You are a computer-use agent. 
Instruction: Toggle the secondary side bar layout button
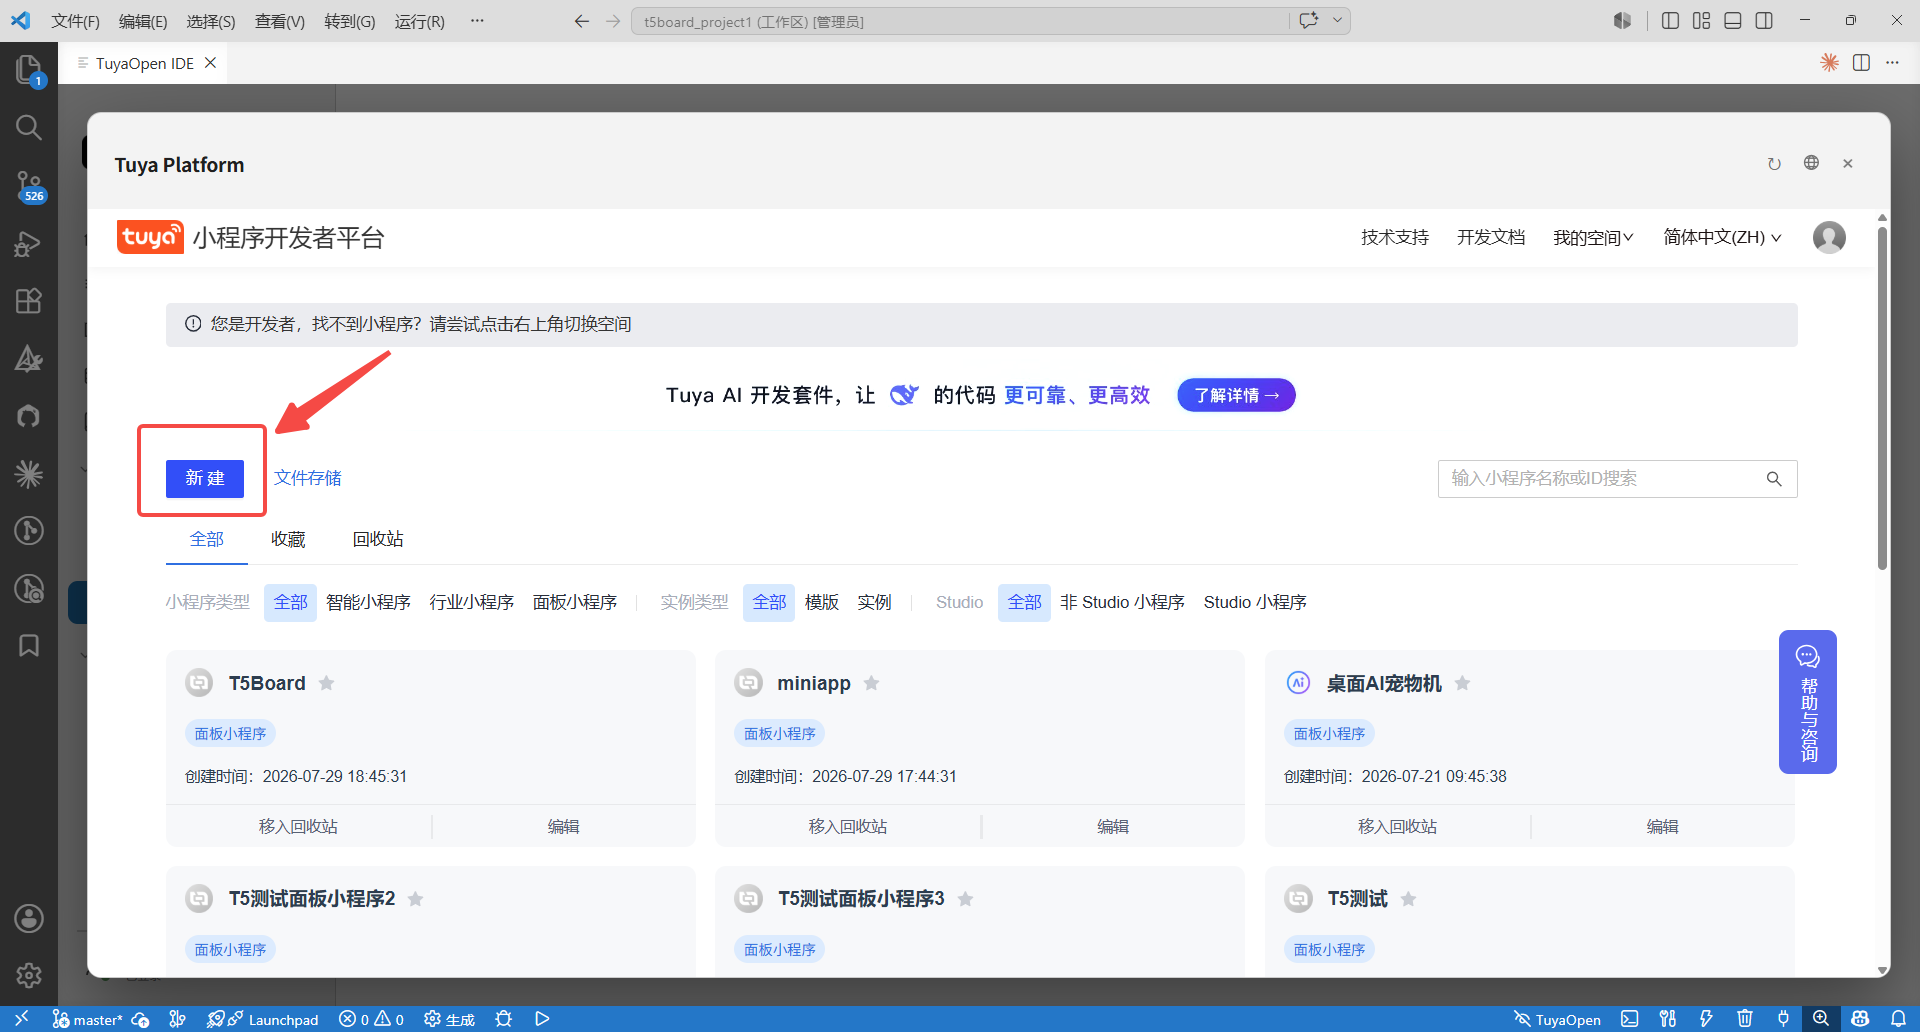pyautogui.click(x=1764, y=21)
